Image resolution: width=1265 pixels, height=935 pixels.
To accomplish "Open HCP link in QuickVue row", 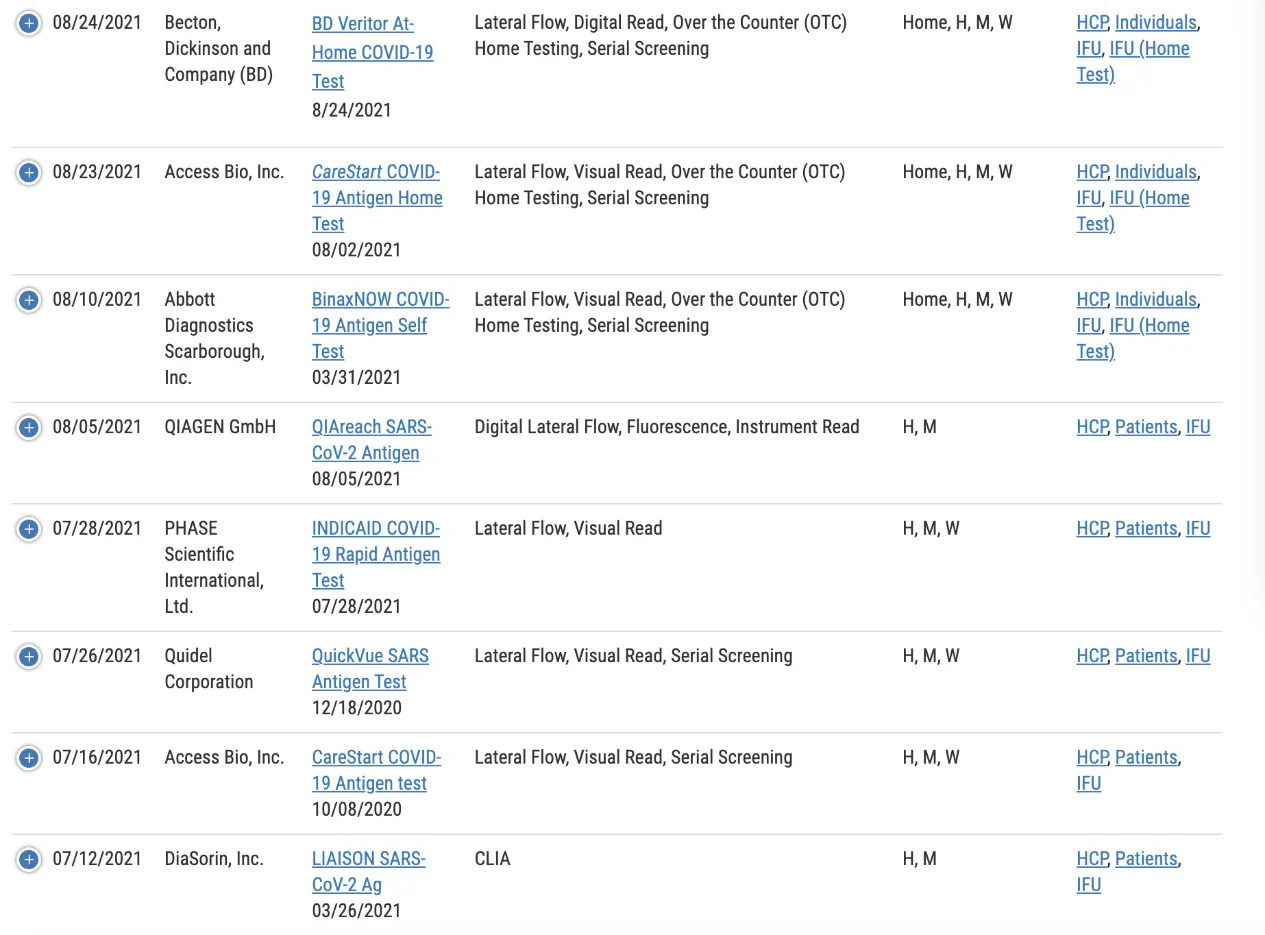I will pyautogui.click(x=1092, y=656).
